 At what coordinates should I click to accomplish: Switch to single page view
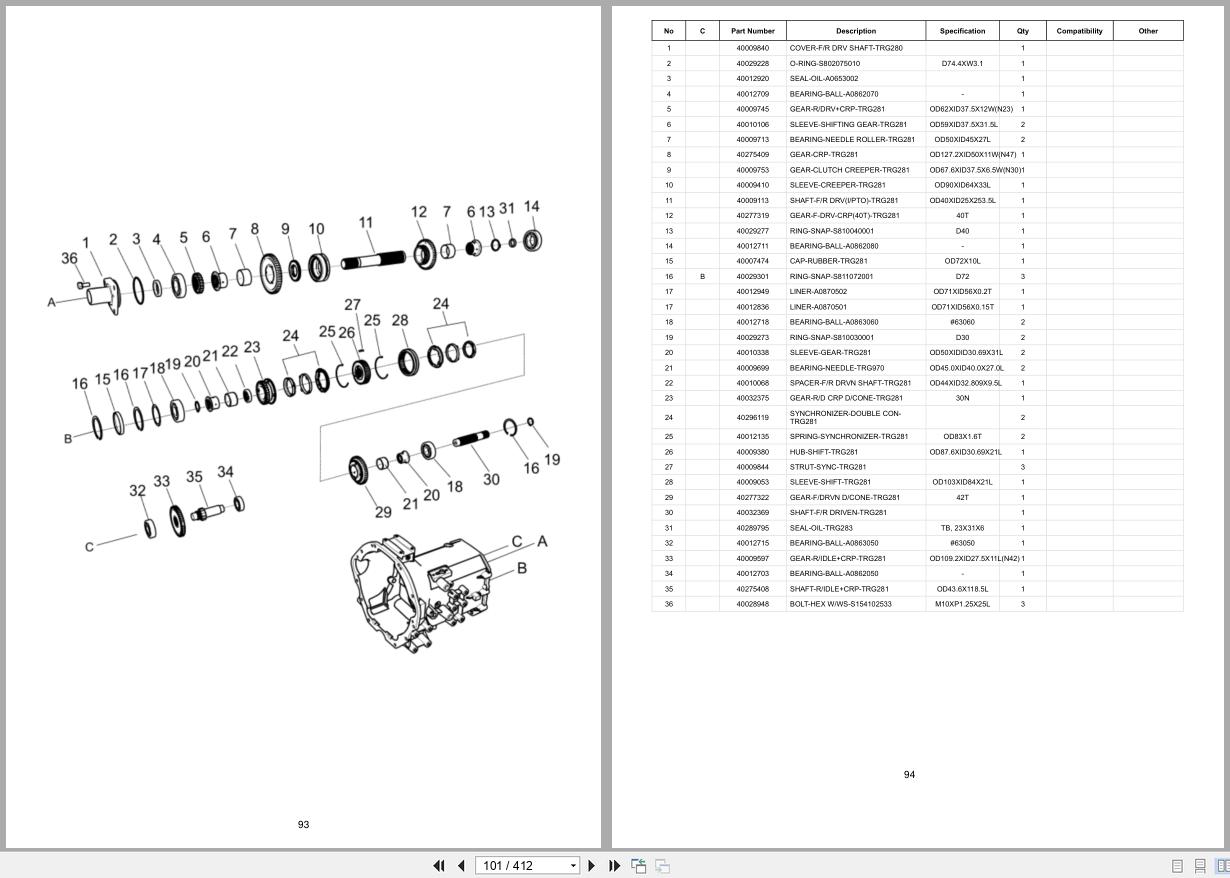click(1177, 866)
